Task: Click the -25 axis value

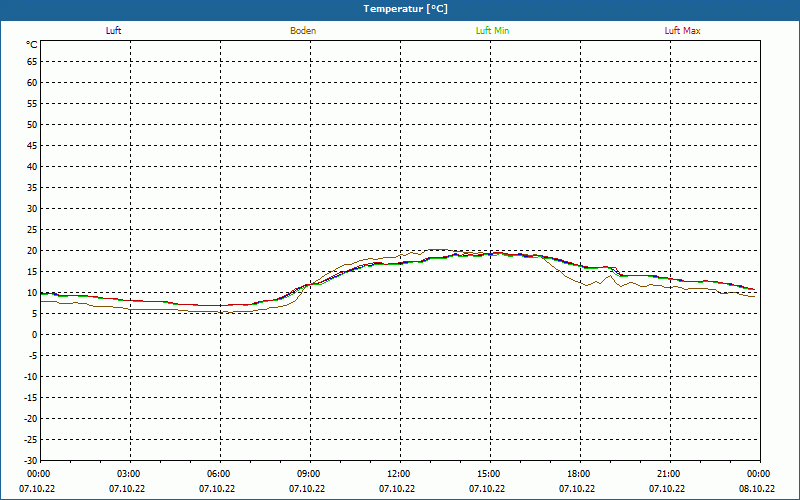Action: tap(31, 440)
